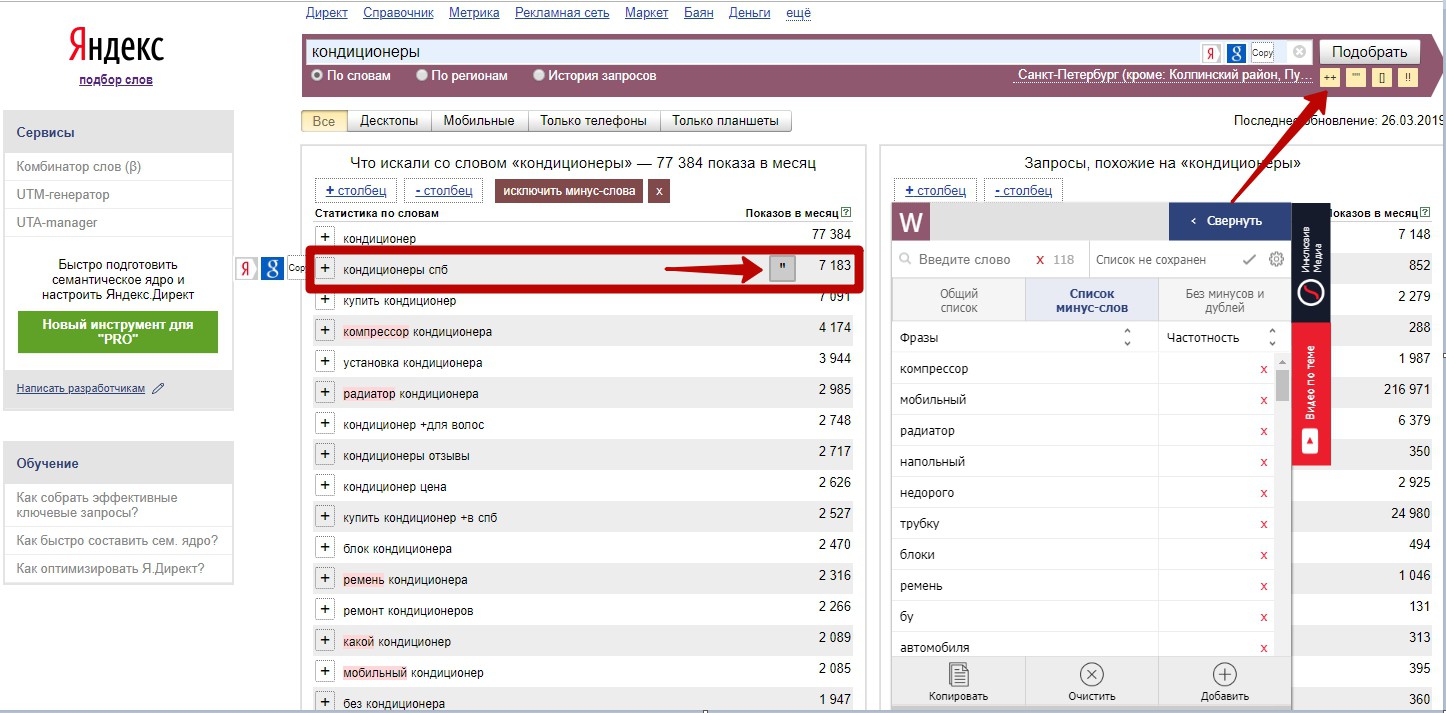Click the checkmark to save the list

point(1249,260)
